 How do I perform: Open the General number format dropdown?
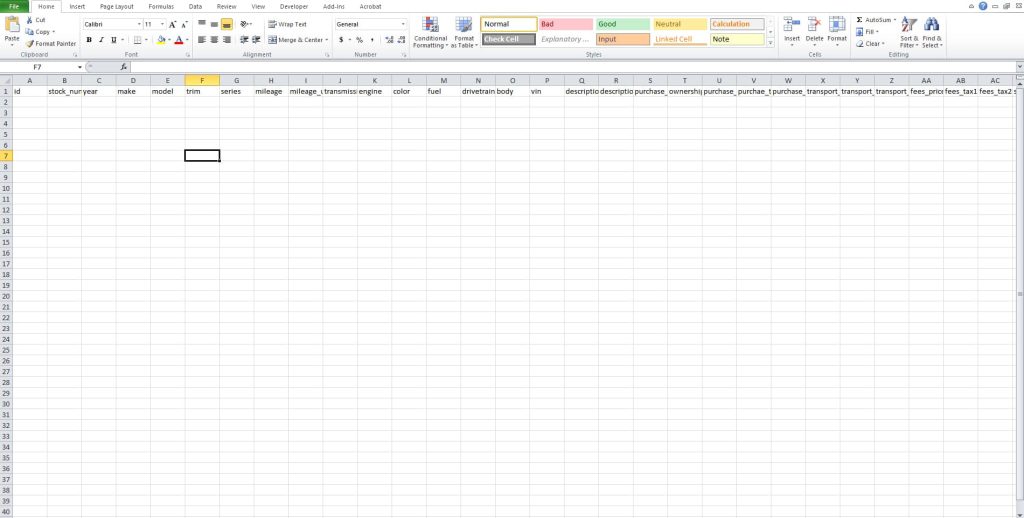point(403,24)
